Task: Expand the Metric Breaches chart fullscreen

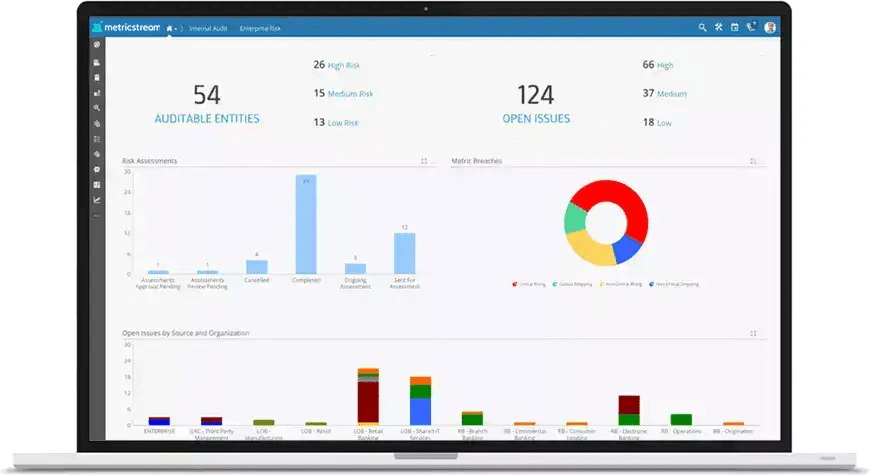Action: click(753, 161)
